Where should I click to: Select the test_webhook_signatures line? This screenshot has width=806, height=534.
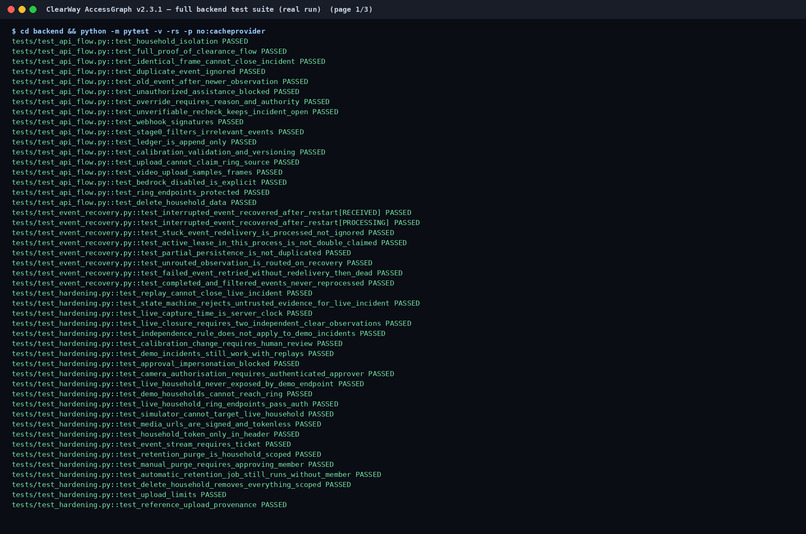click(x=128, y=122)
